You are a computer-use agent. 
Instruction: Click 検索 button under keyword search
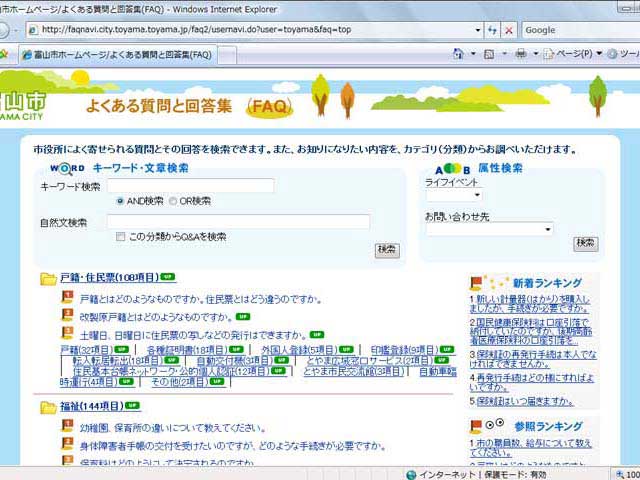pyautogui.click(x=387, y=249)
